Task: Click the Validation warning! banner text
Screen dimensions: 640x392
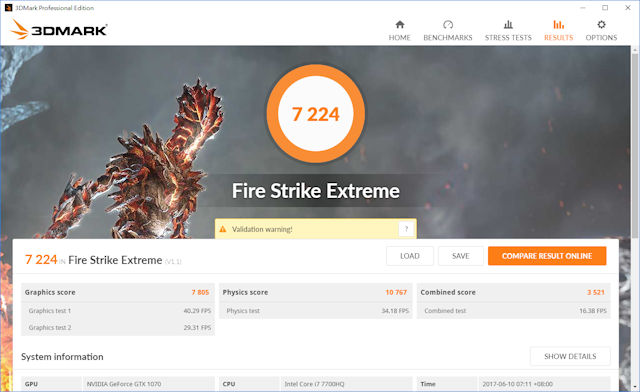Action: [x=262, y=229]
